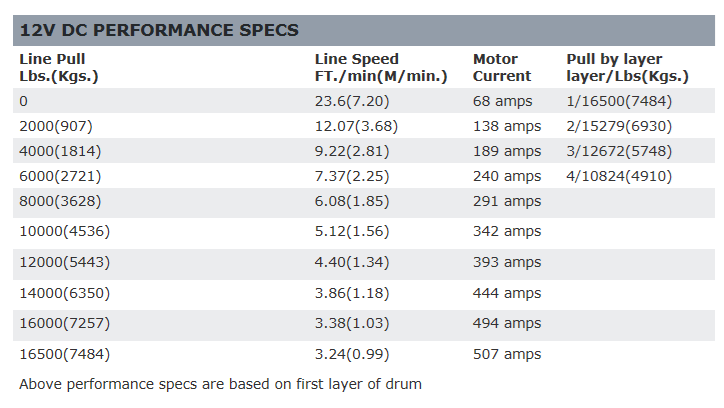
Task: Select the Line Speed column header
Action: [381, 67]
